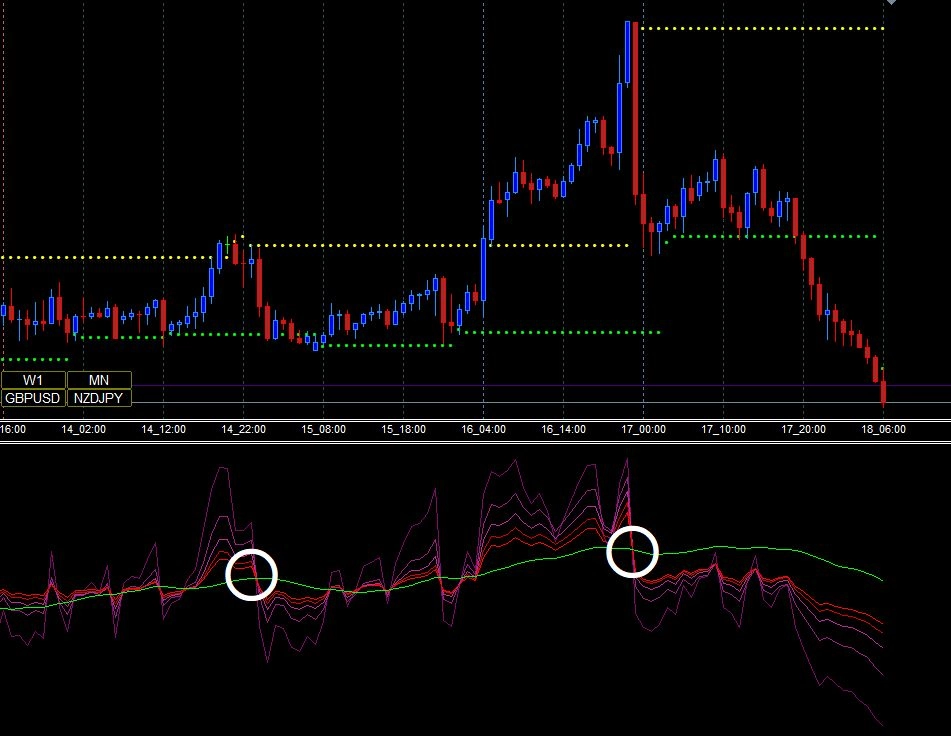This screenshot has width=951, height=736.
Task: Click the last red candle at far right
Action: (883, 392)
